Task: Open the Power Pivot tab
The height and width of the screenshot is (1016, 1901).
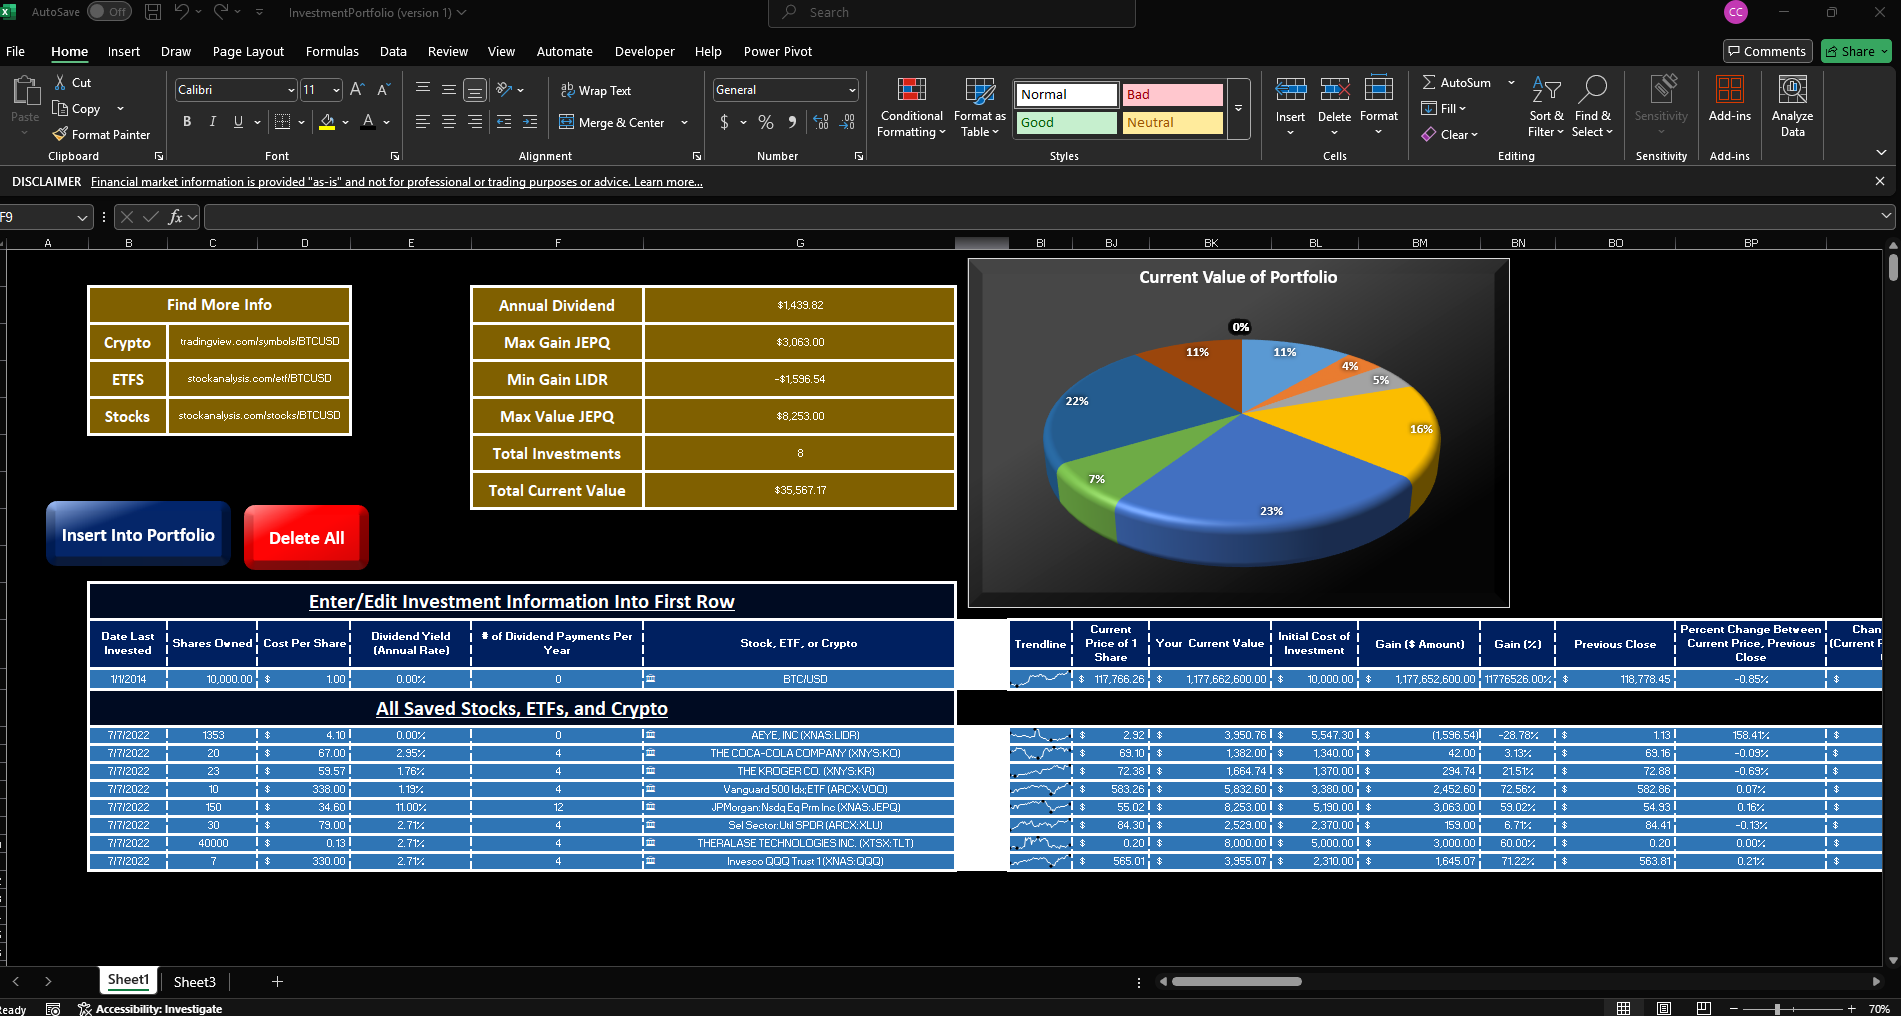Action: 778,51
